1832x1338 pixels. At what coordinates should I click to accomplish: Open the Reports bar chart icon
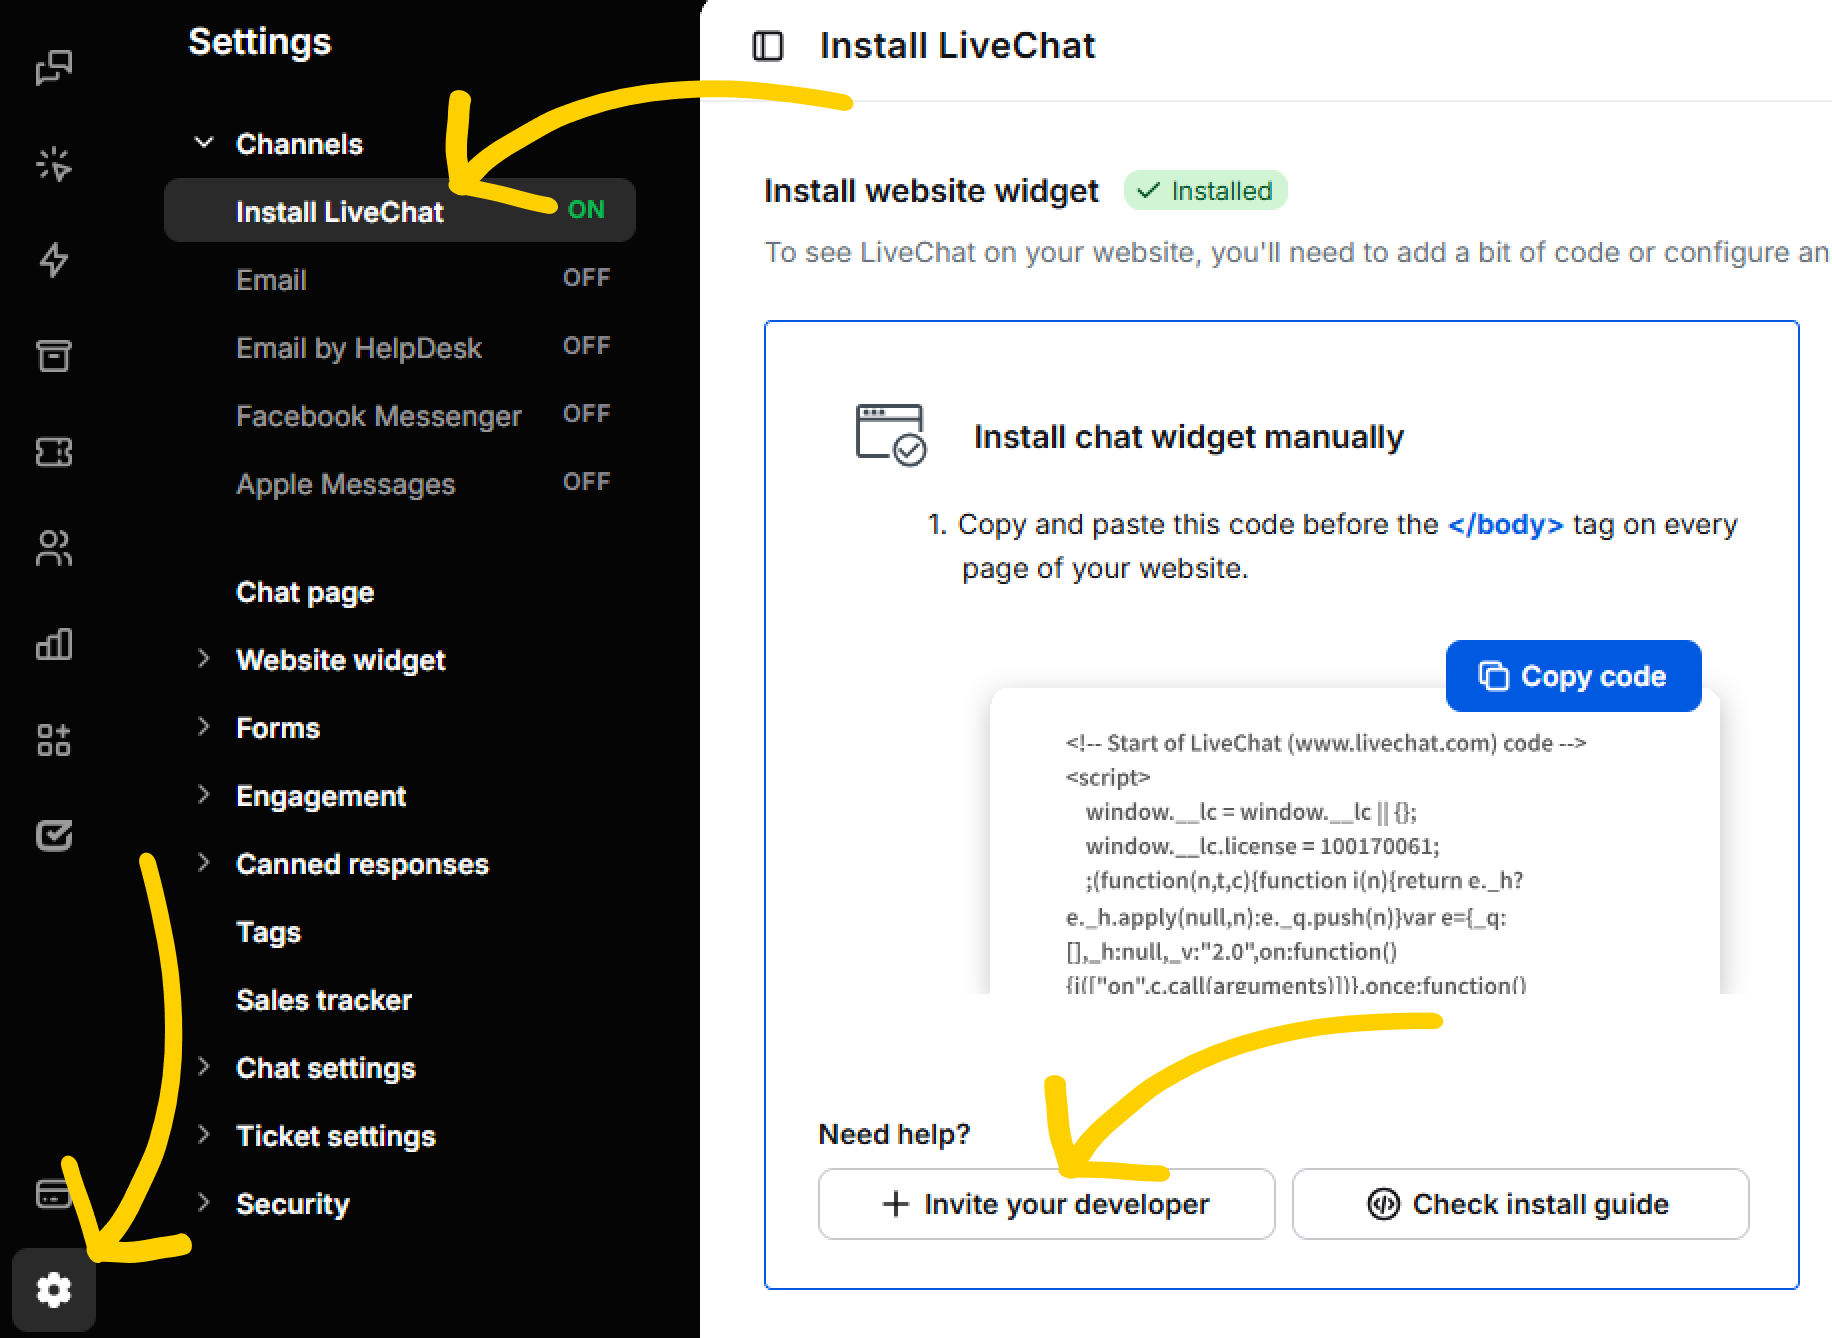pos(54,644)
